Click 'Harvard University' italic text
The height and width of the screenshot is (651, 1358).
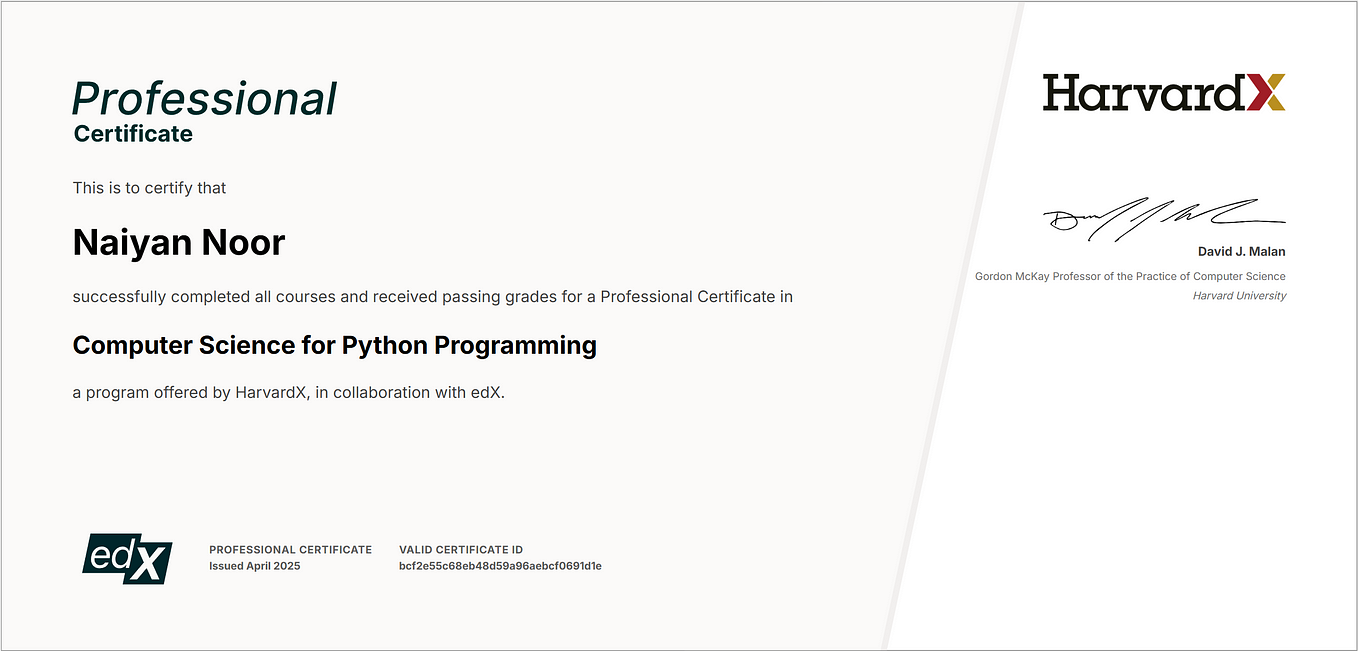(x=1240, y=296)
